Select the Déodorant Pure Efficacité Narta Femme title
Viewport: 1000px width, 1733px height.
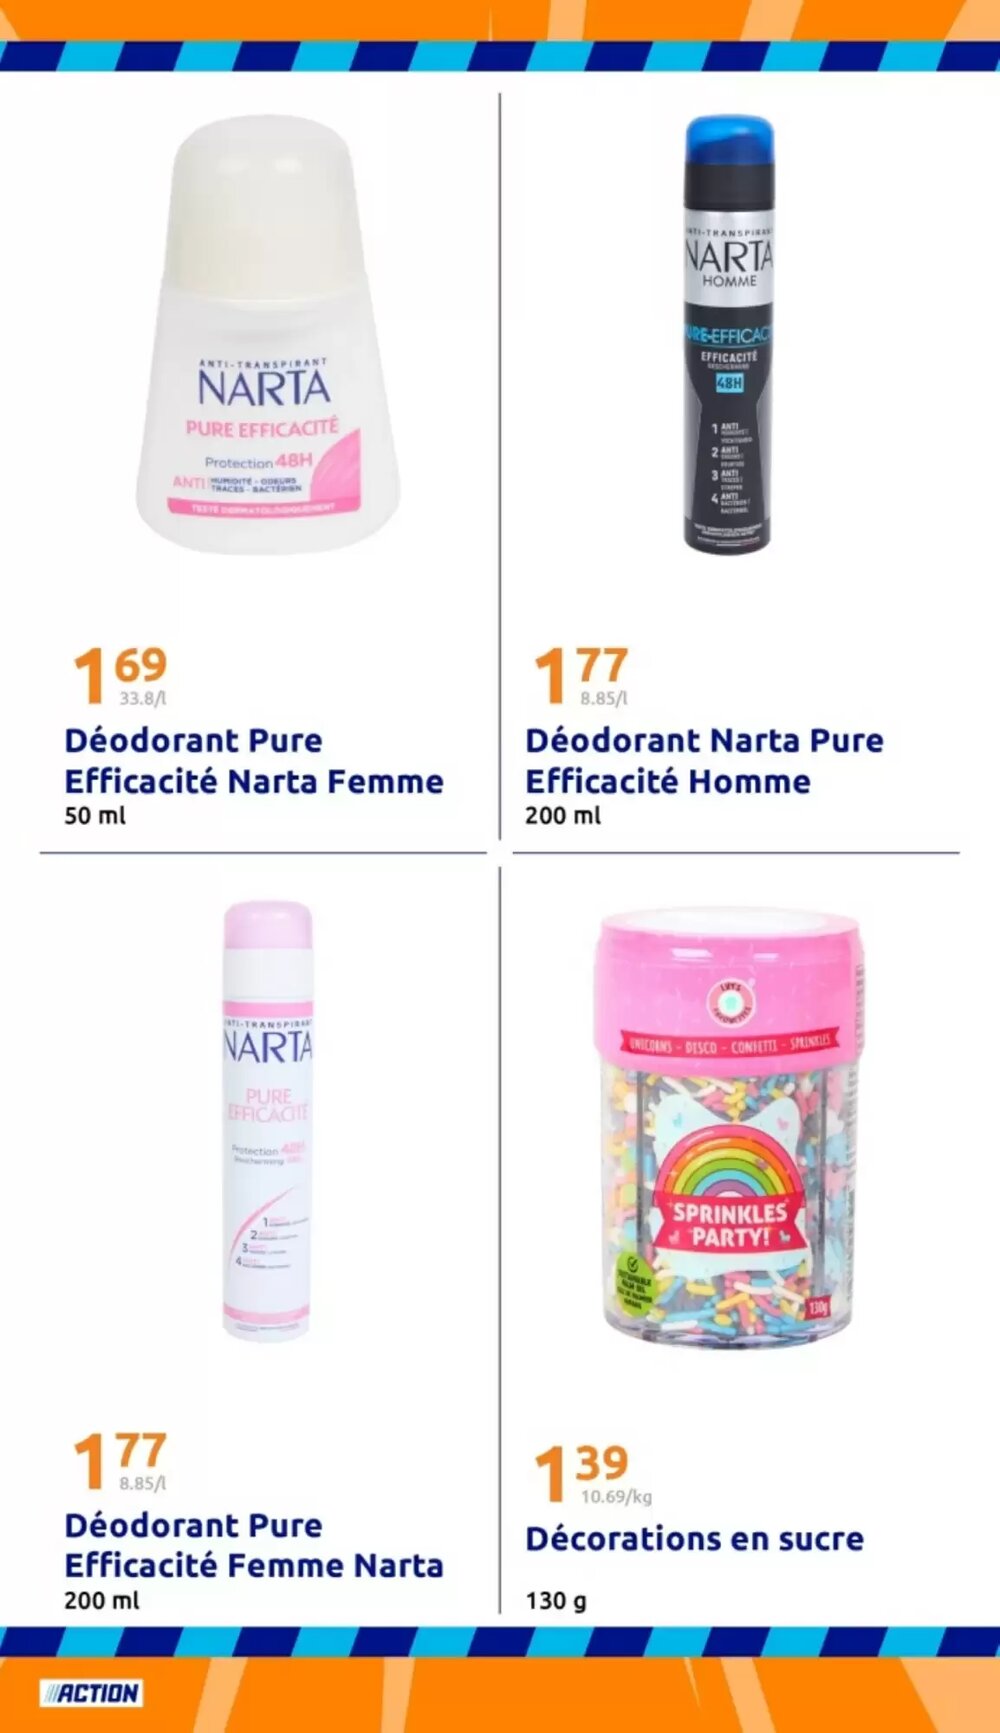[x=254, y=761]
